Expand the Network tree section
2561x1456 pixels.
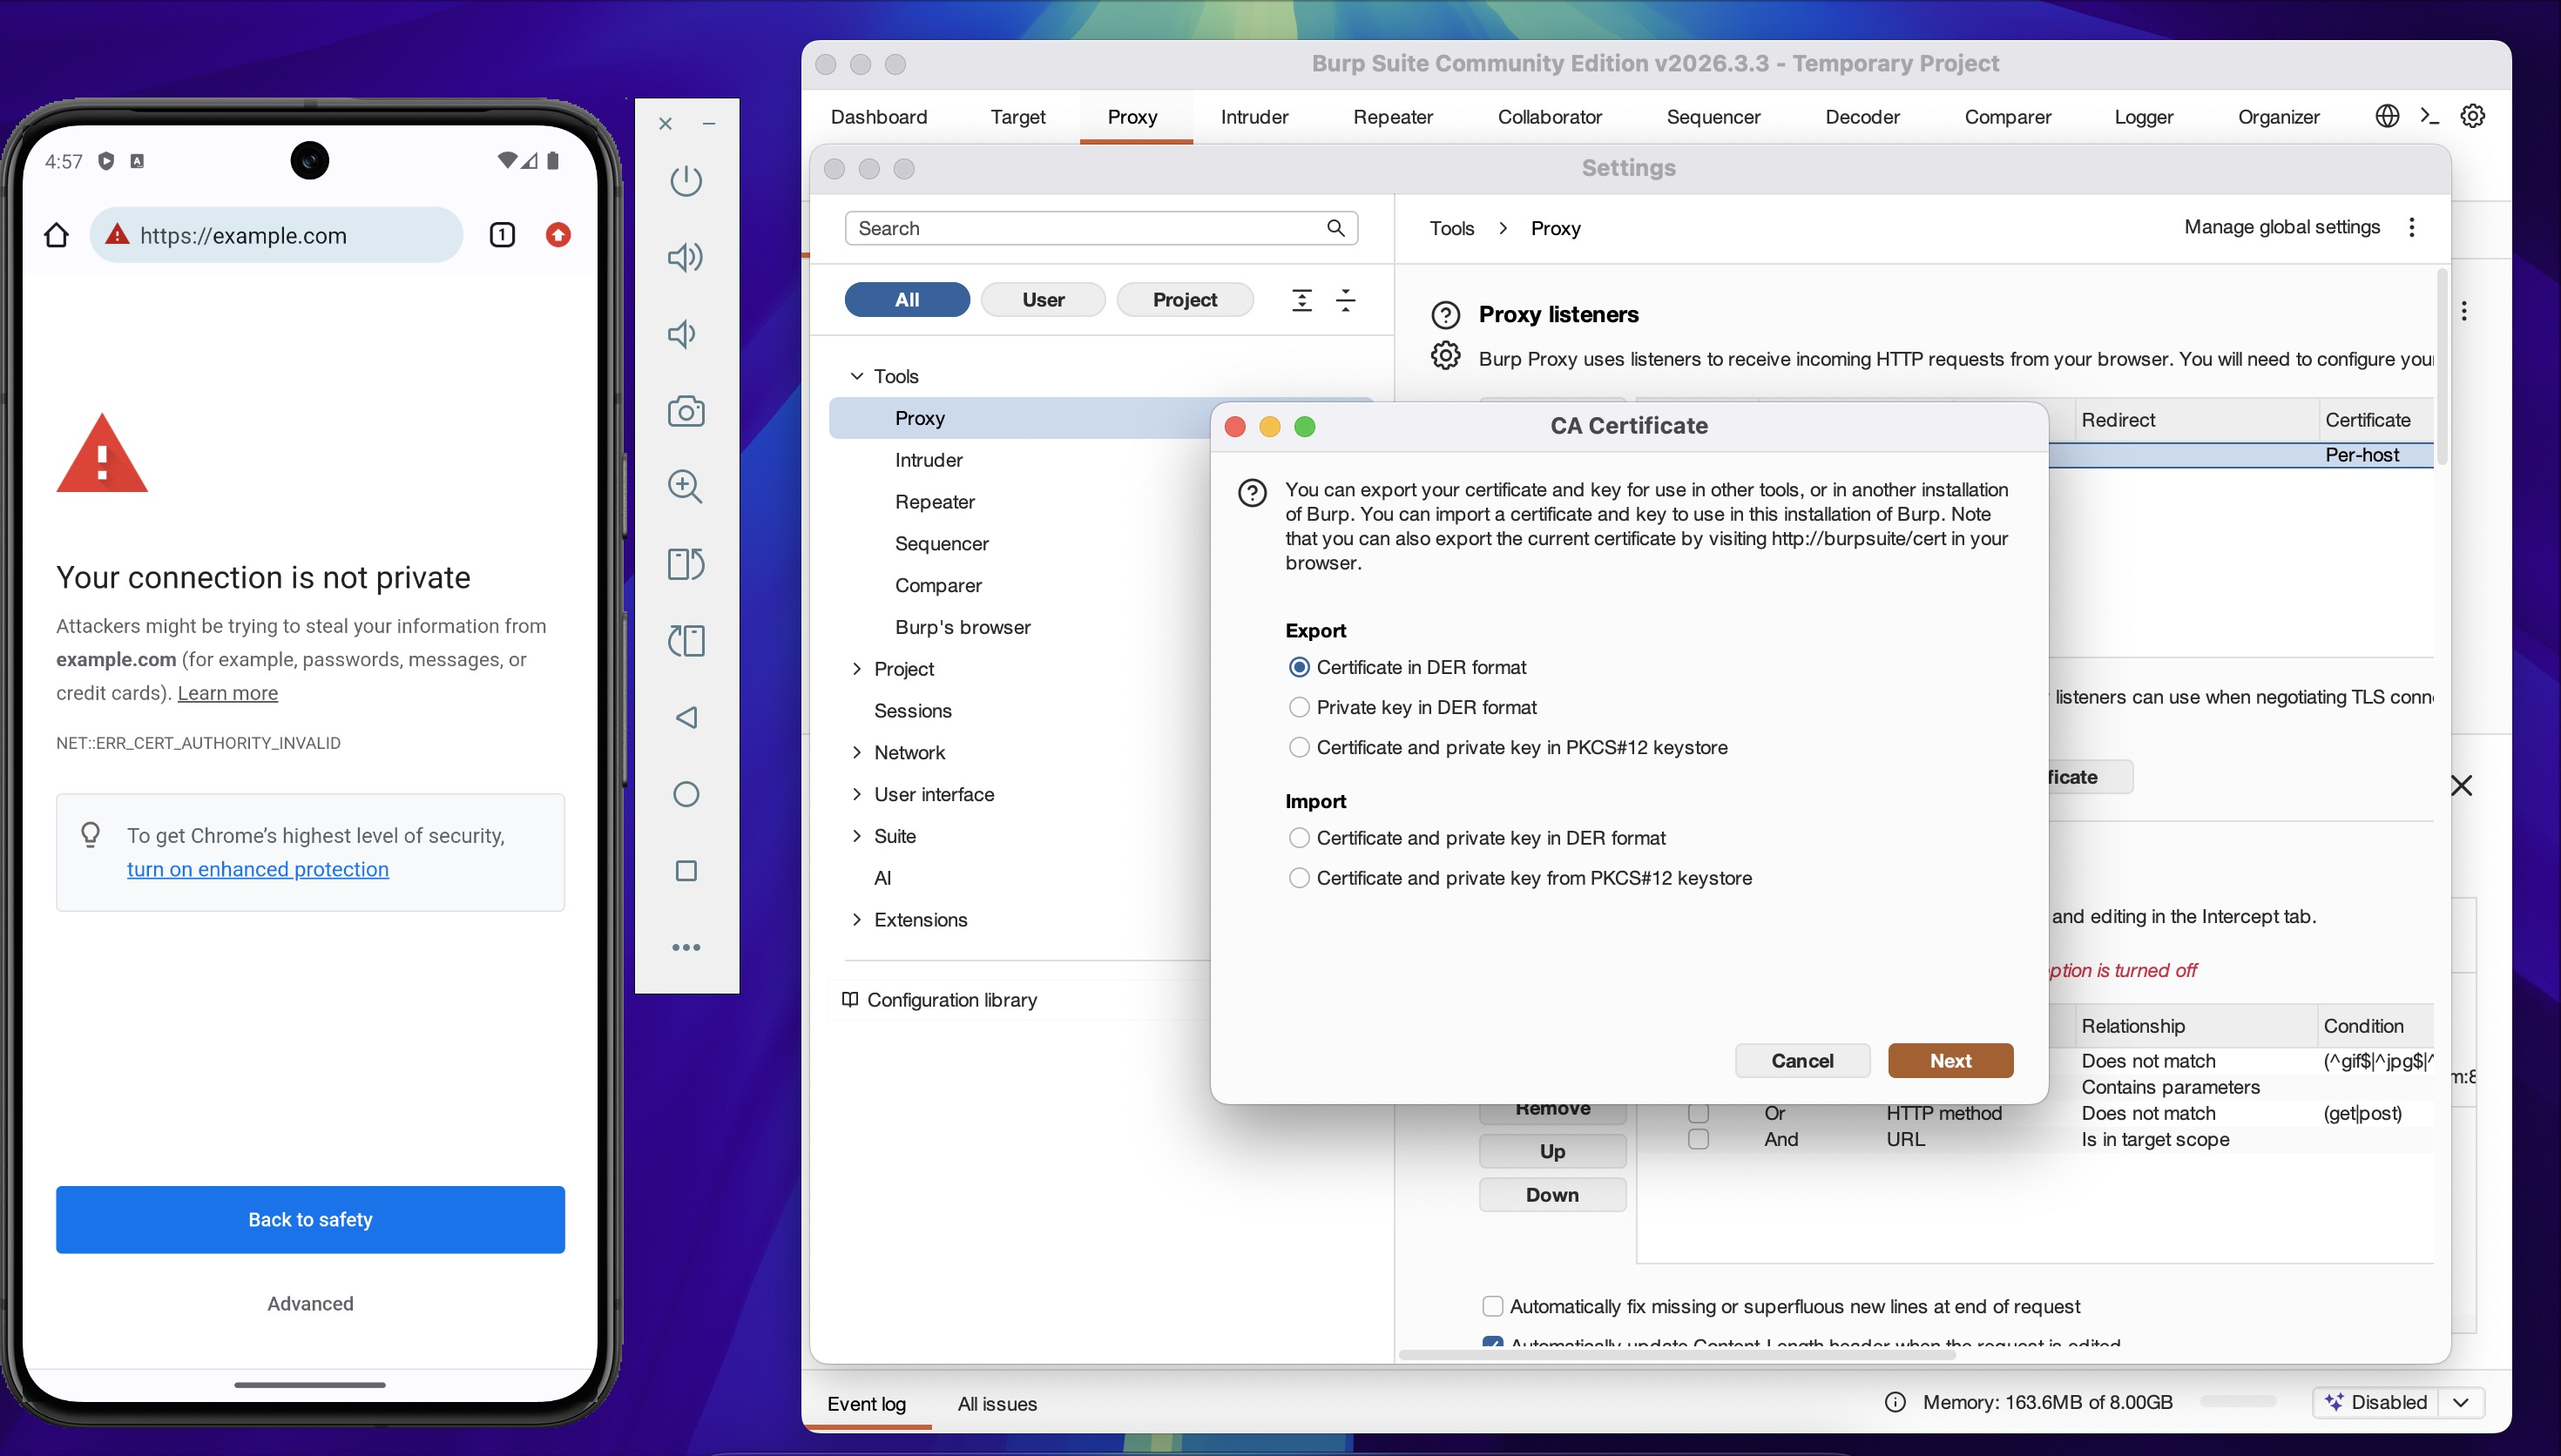tap(856, 752)
